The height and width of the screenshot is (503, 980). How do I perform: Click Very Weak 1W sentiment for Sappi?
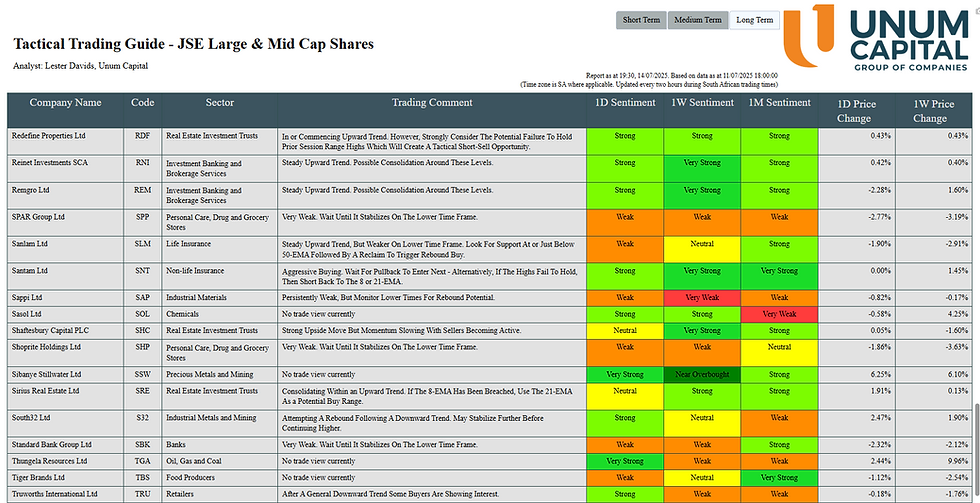pos(702,298)
